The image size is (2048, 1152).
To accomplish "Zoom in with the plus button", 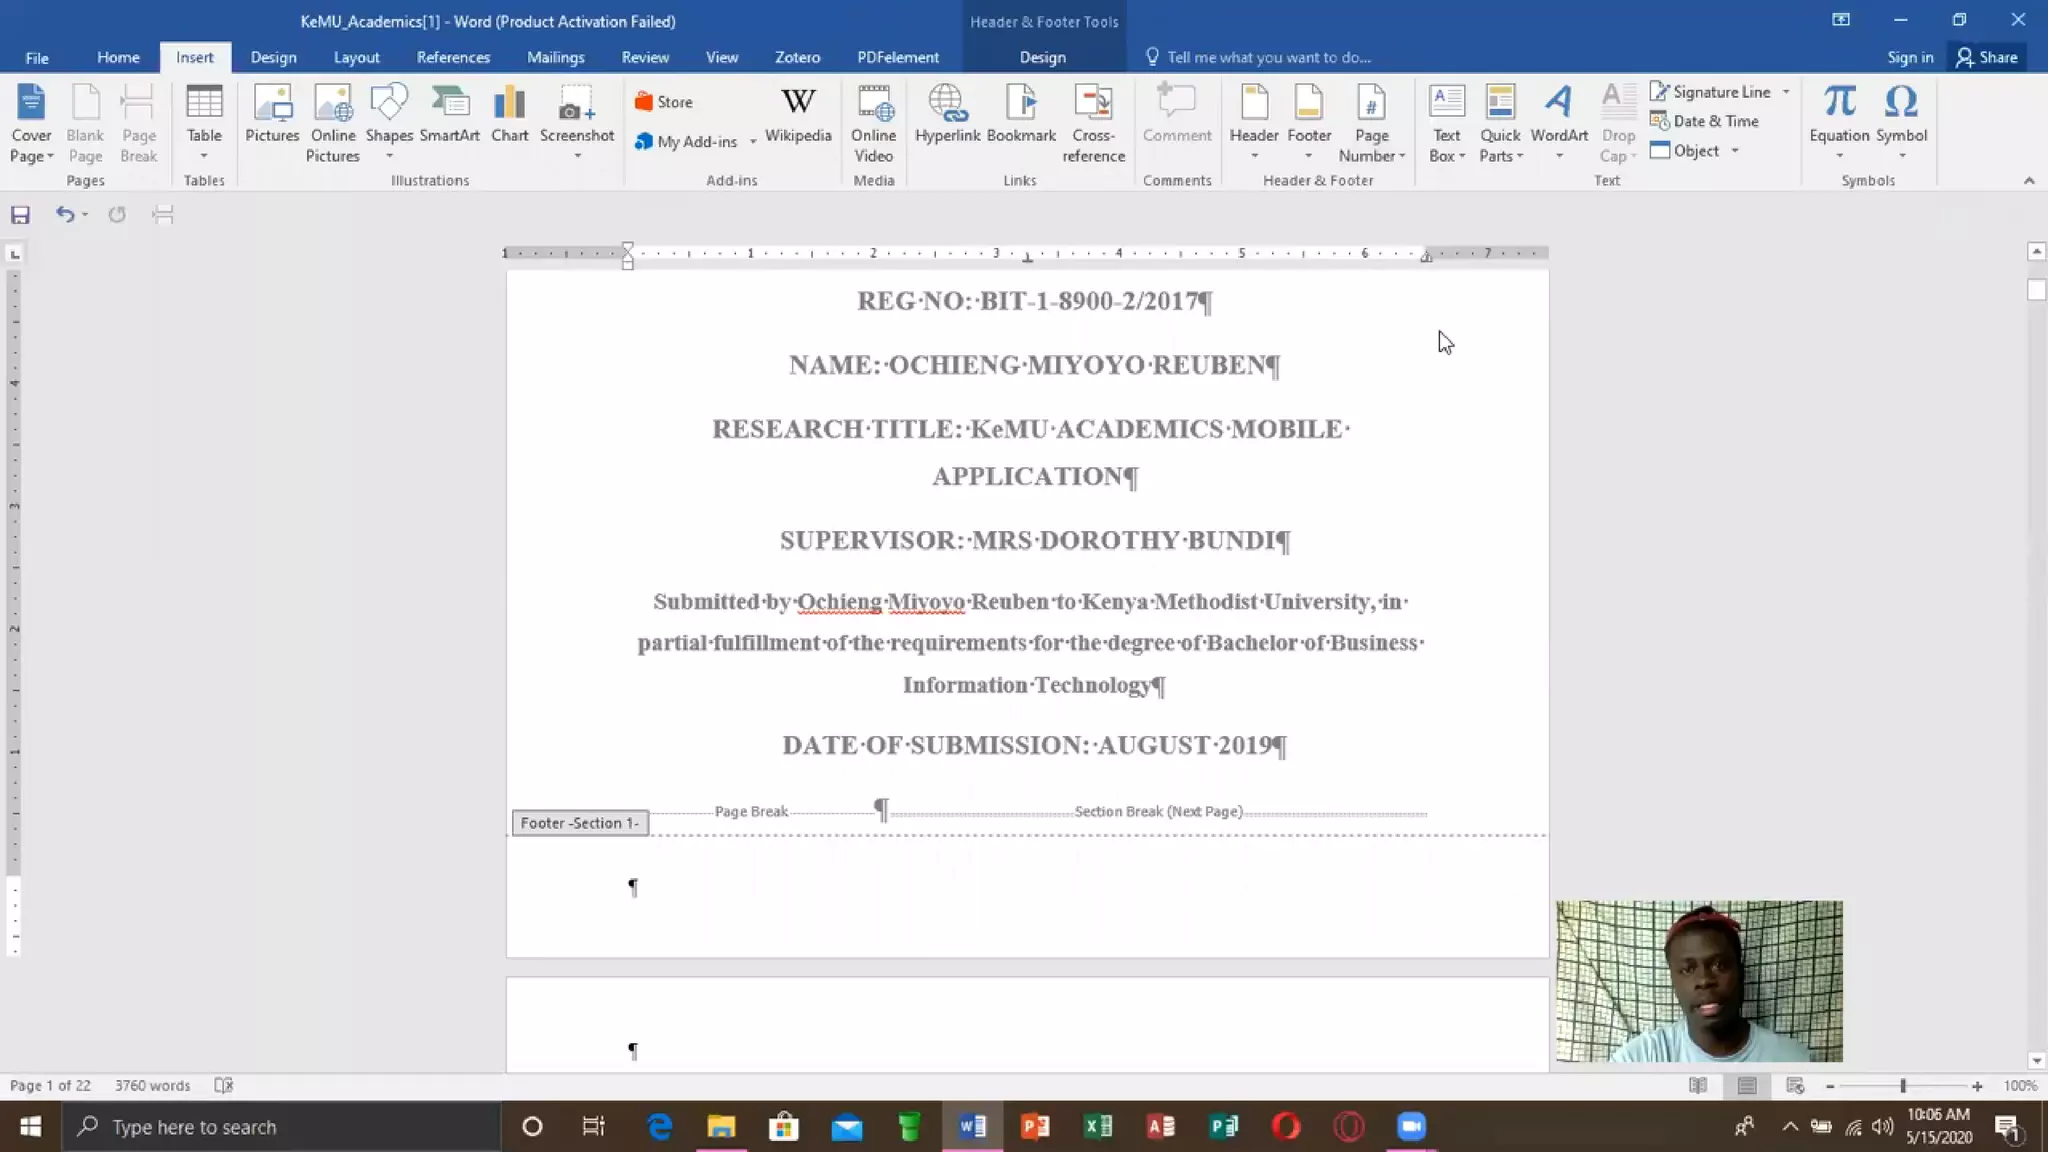I will (1977, 1086).
